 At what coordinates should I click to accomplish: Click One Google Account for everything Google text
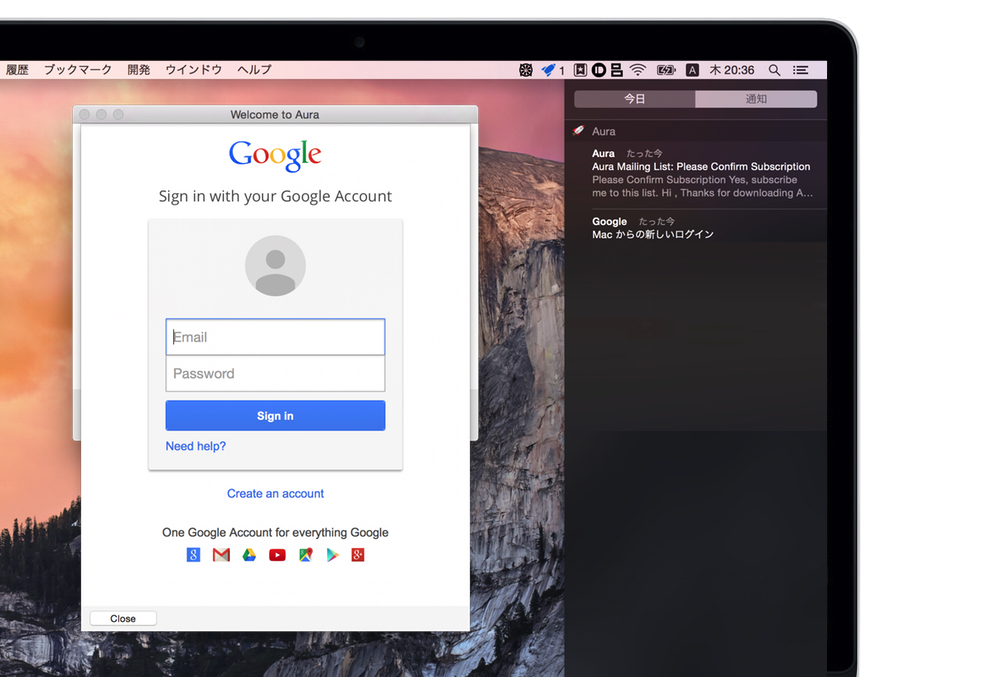pyautogui.click(x=276, y=532)
